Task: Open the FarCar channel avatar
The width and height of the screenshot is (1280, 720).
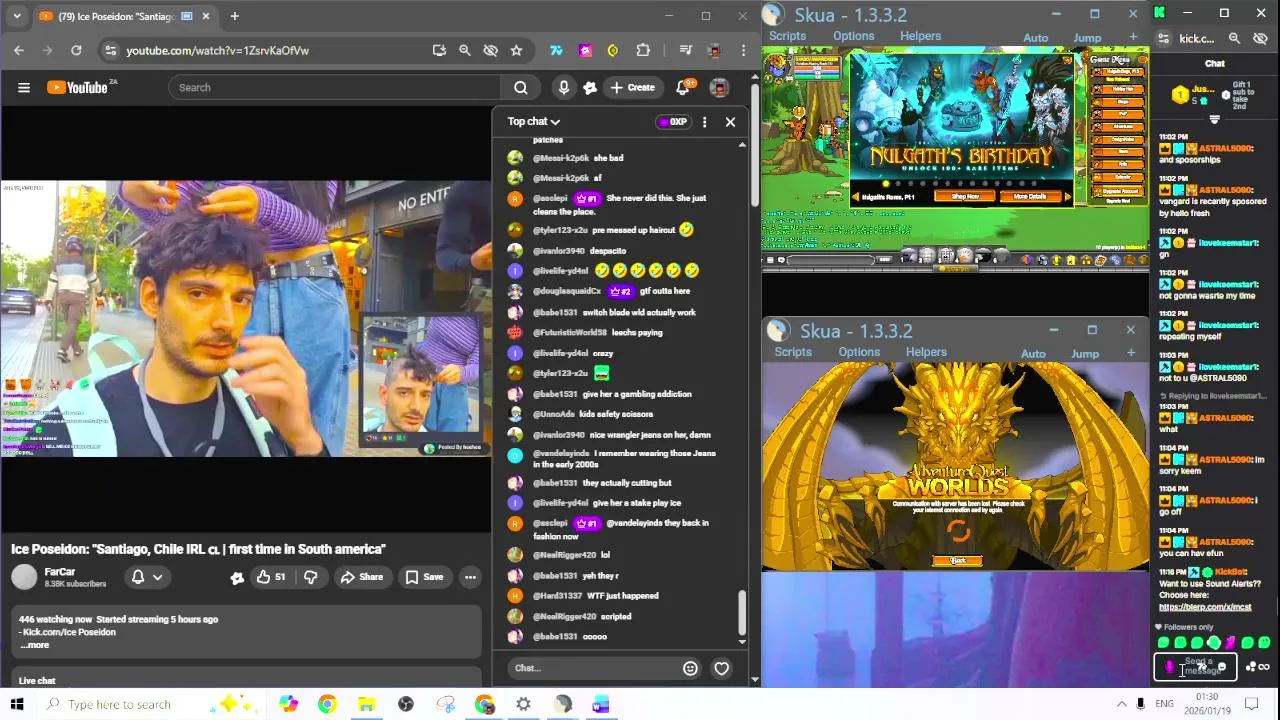Action: click(24, 577)
